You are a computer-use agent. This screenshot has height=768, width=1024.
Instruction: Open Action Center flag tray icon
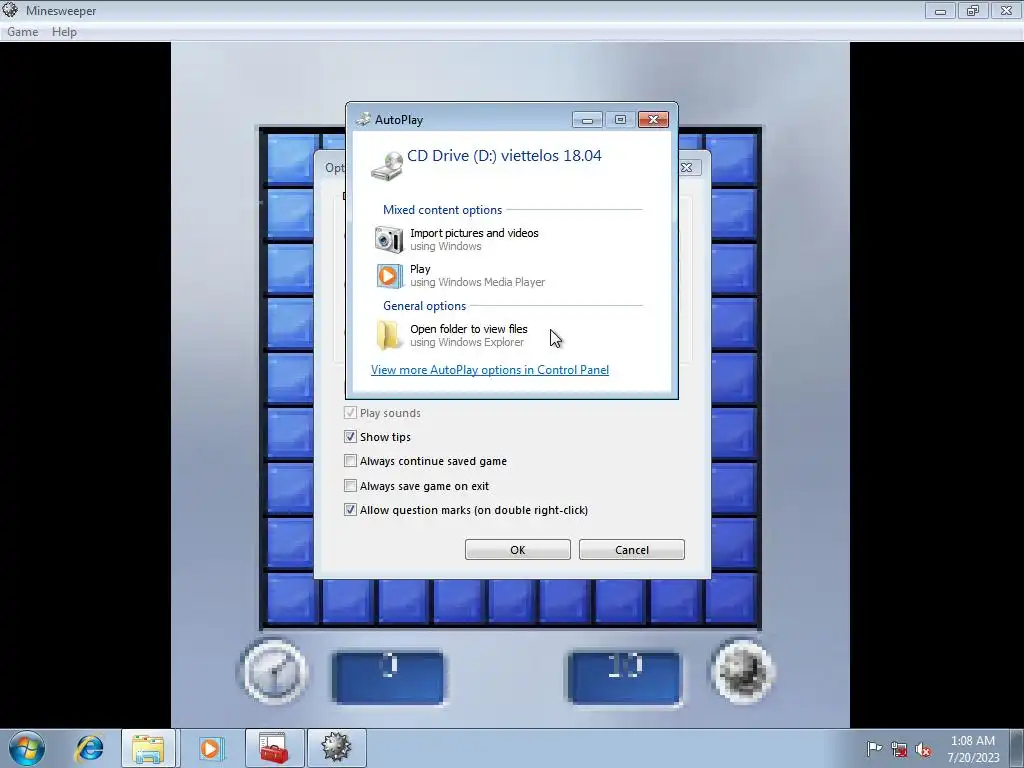click(x=874, y=748)
